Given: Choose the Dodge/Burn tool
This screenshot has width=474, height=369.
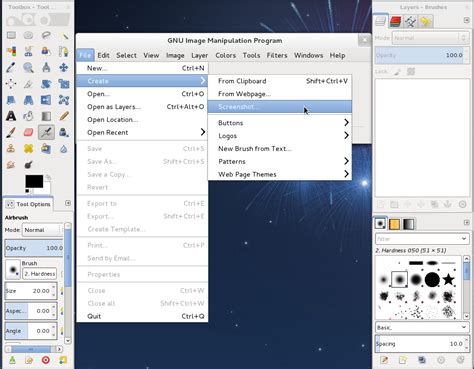Looking at the screenshot, I should (28, 165).
